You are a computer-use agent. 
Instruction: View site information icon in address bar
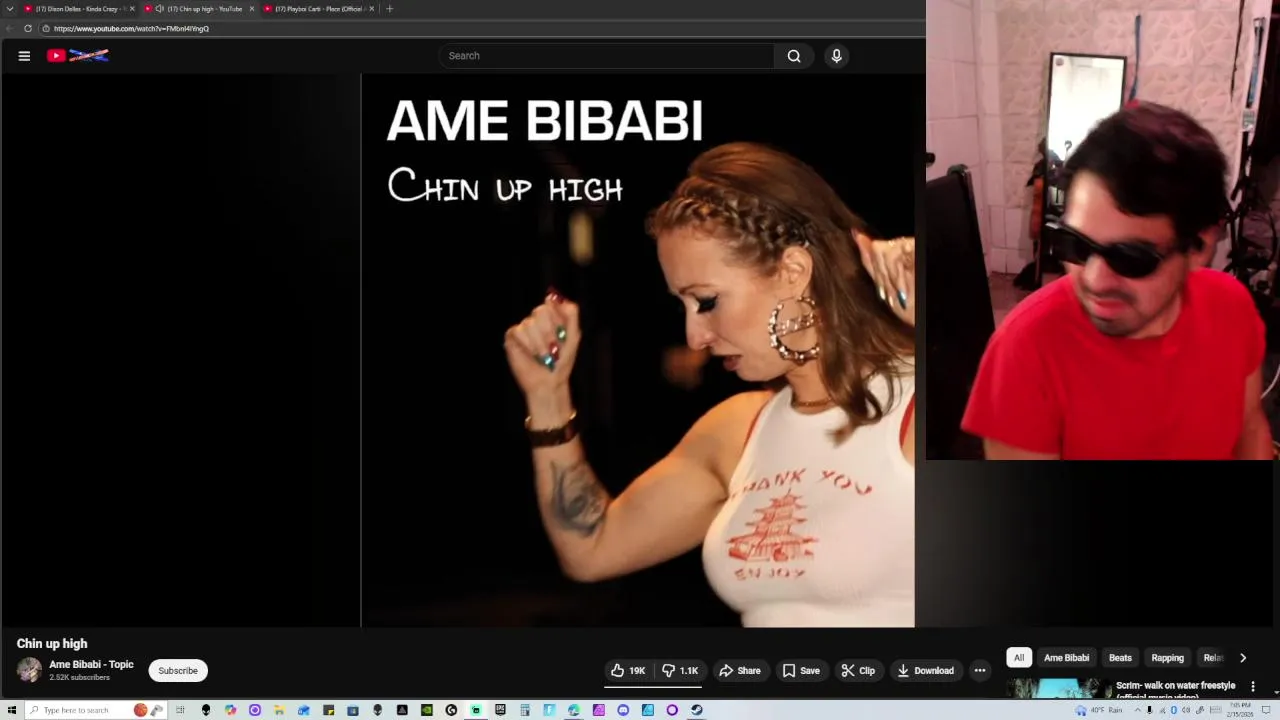pyautogui.click(x=46, y=29)
